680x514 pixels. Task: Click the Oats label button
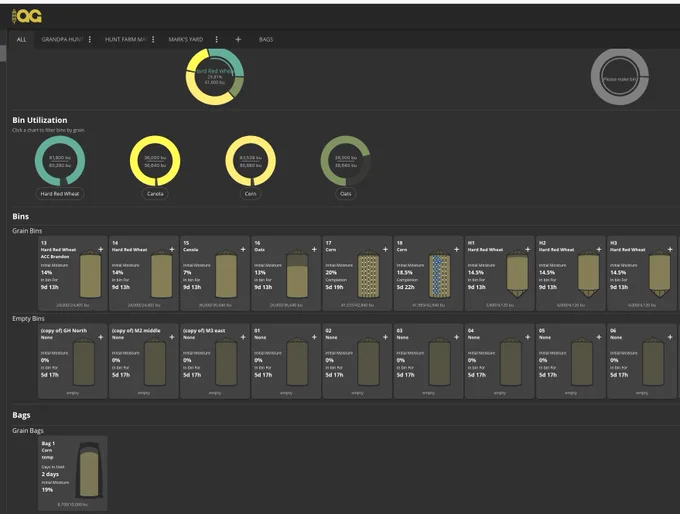point(346,194)
